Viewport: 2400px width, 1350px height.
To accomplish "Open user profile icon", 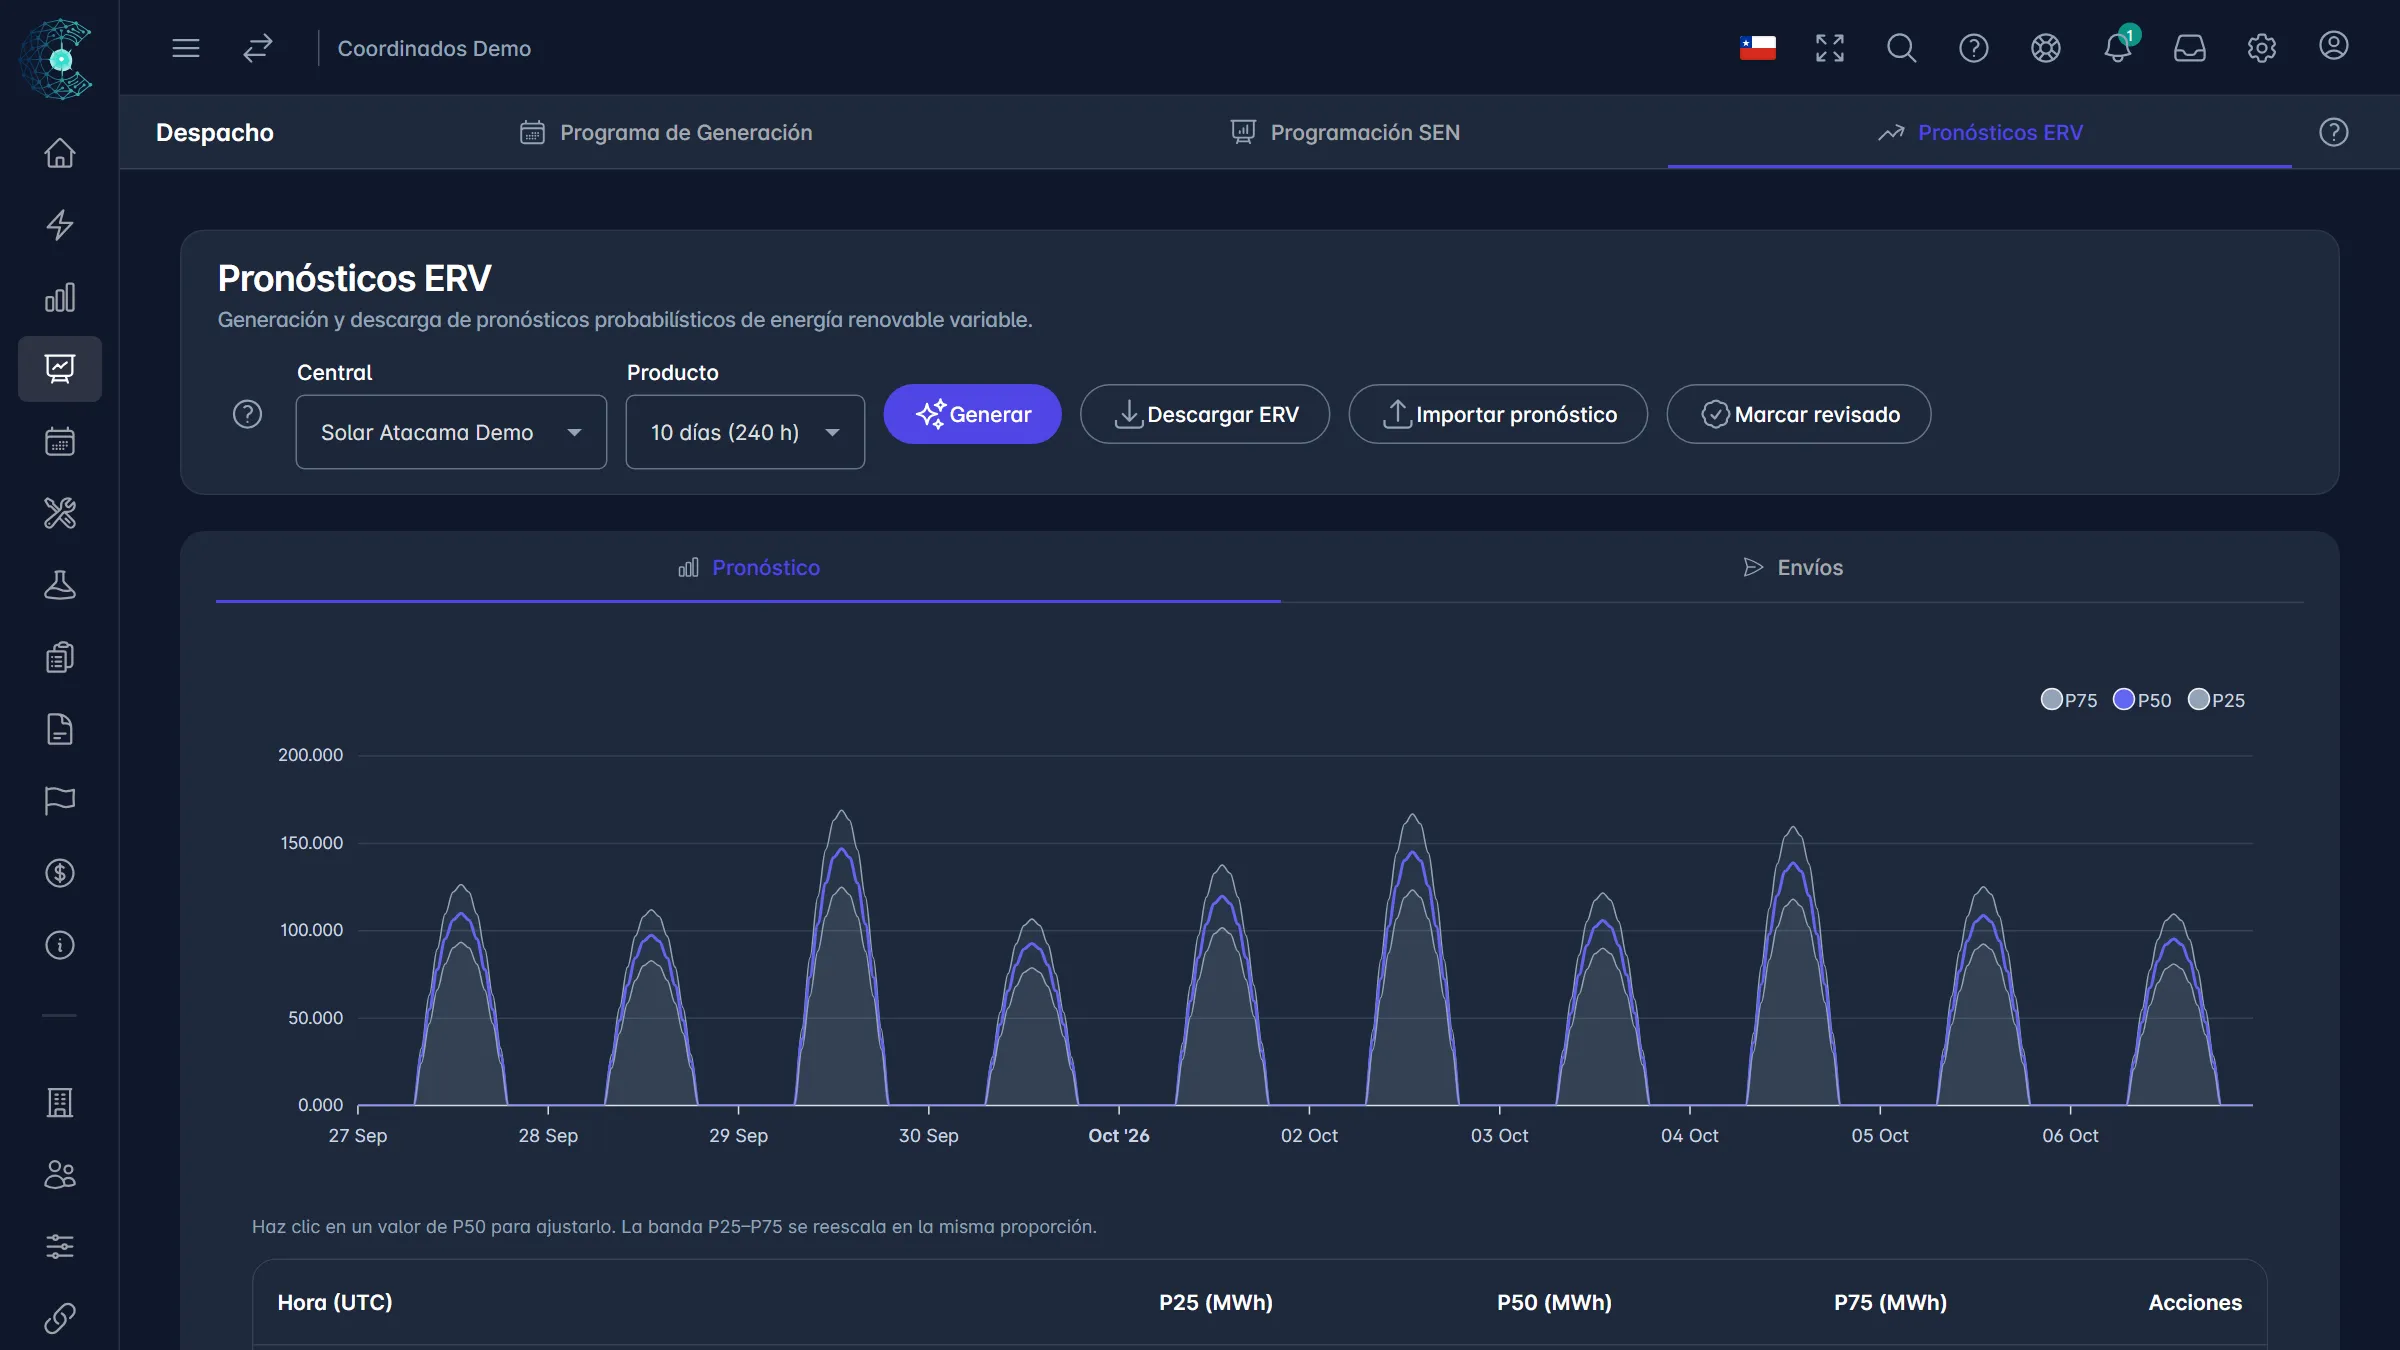I will tap(2333, 46).
